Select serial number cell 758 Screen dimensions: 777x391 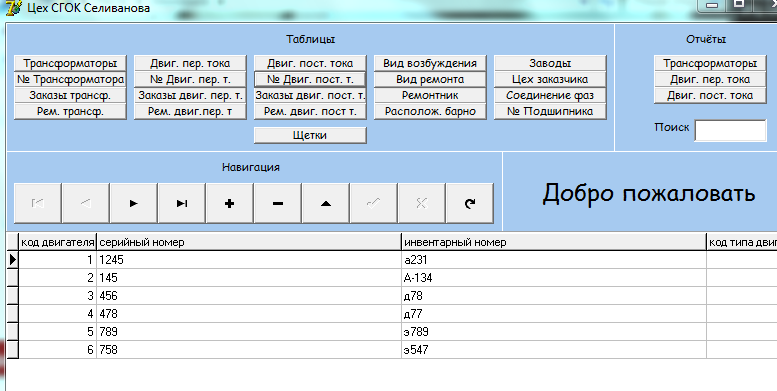pyautogui.click(x=249, y=350)
